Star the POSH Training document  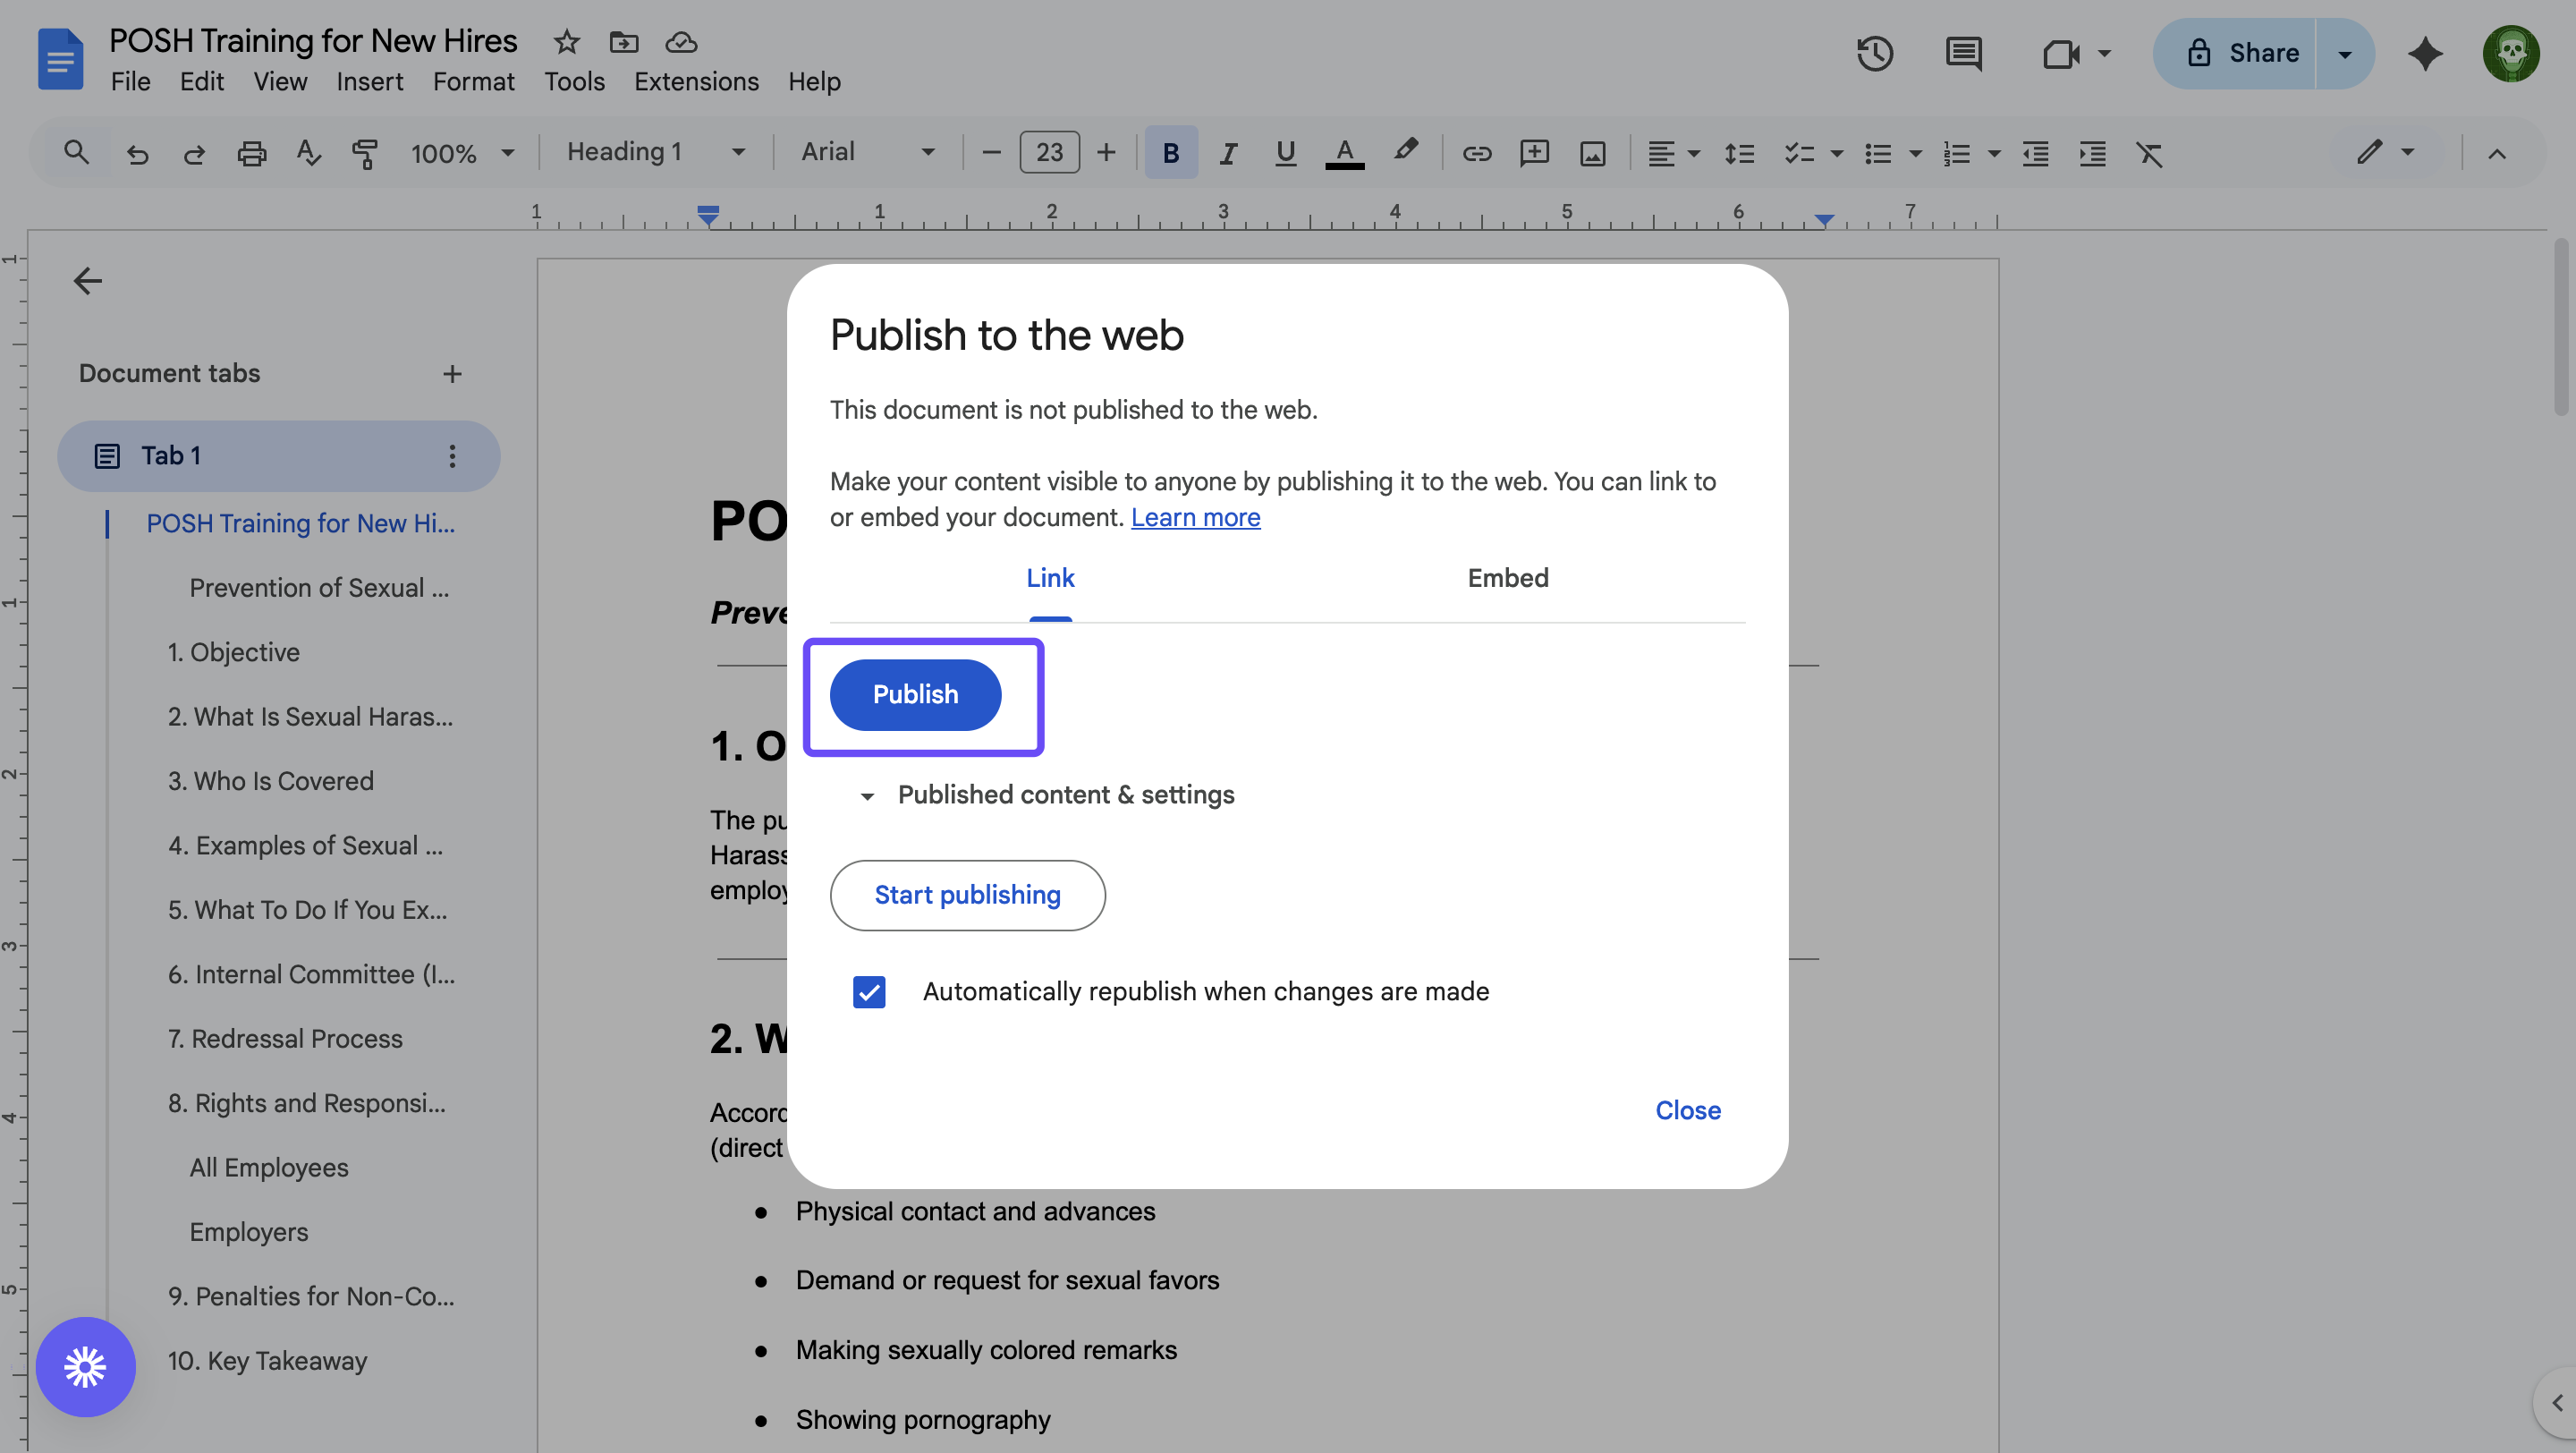tap(567, 42)
